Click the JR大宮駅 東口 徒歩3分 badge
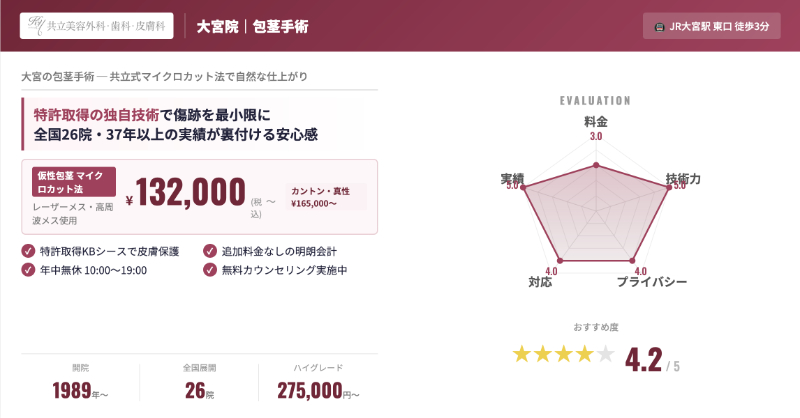The width and height of the screenshot is (800, 418). (x=711, y=27)
